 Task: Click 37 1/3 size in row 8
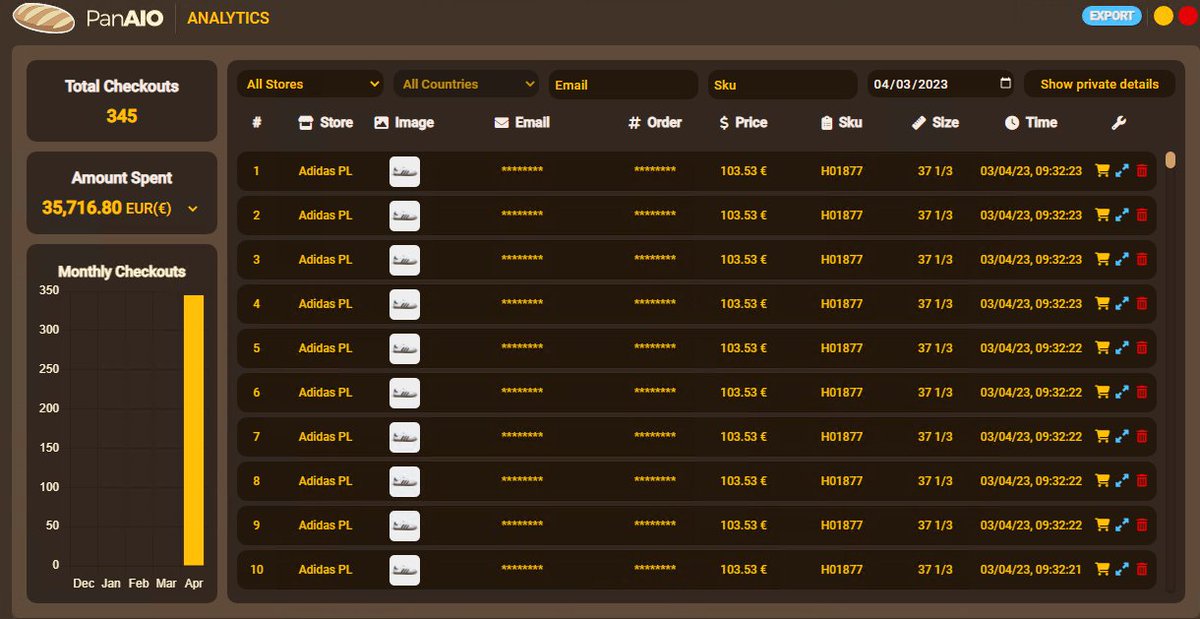[935, 481]
